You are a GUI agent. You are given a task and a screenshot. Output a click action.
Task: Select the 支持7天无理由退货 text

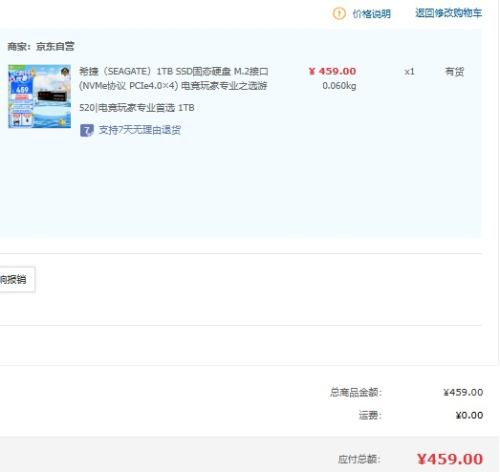[x=140, y=130]
